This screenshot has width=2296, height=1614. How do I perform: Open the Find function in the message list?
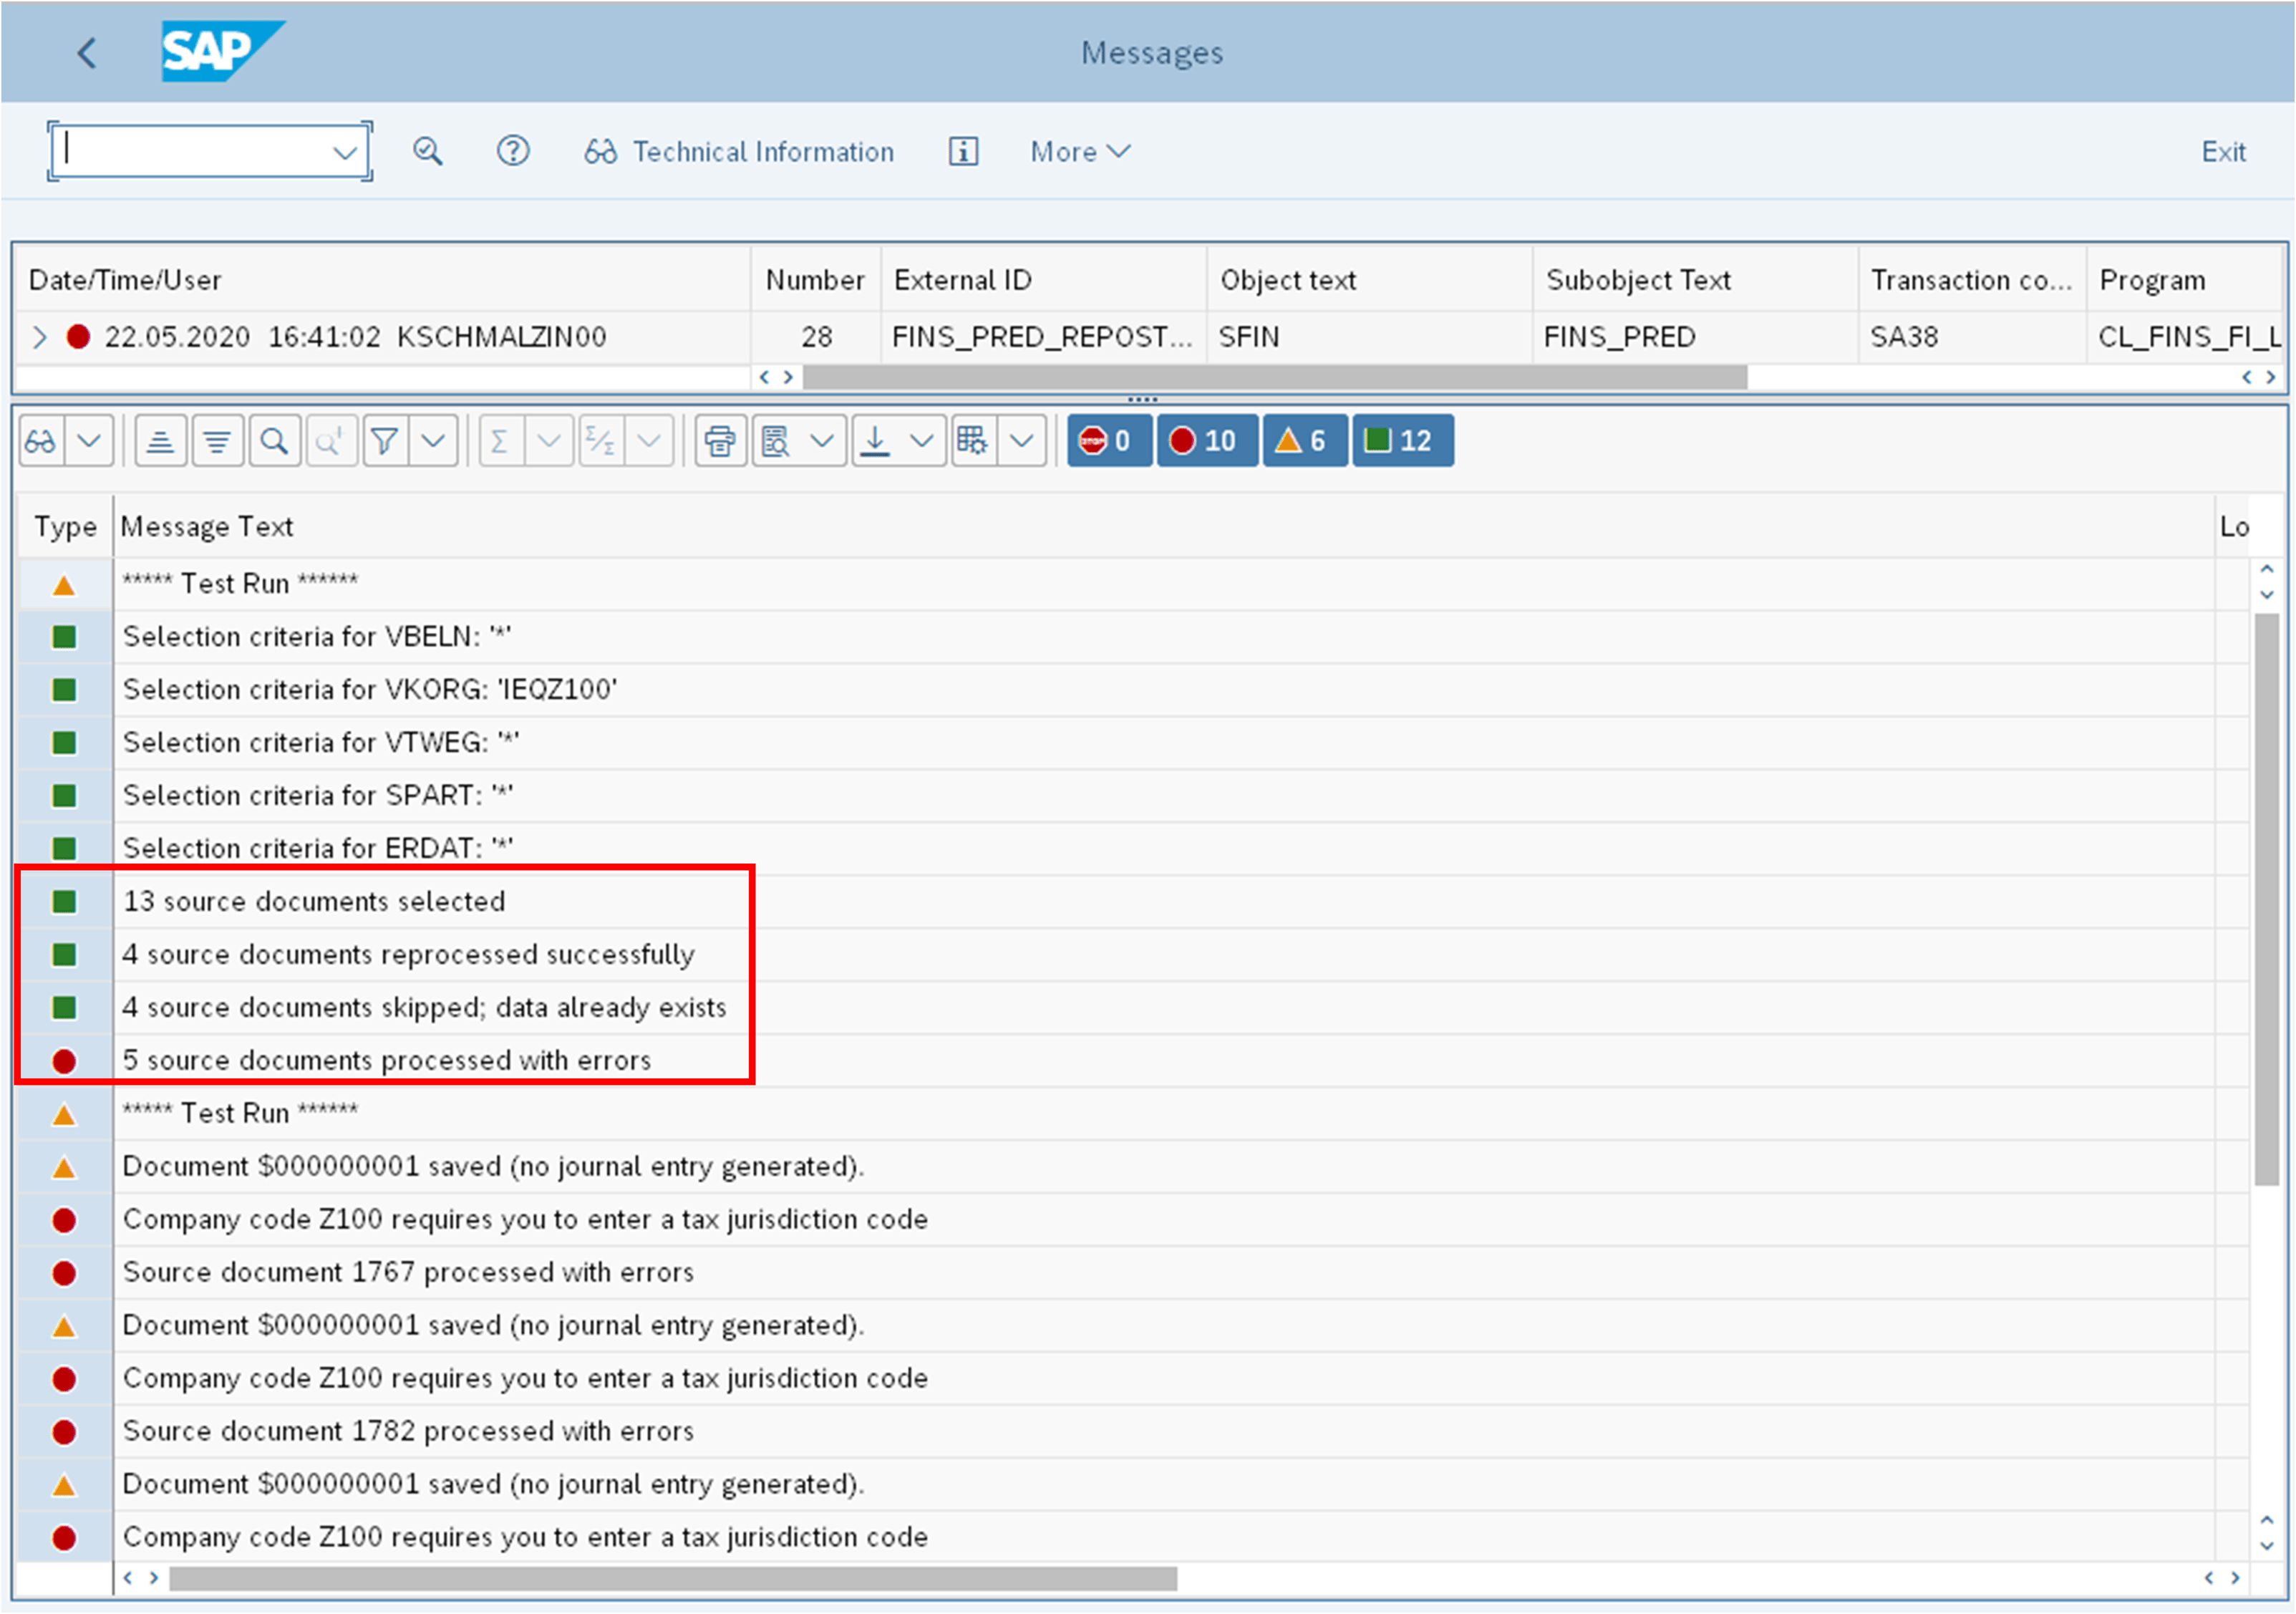(x=274, y=440)
